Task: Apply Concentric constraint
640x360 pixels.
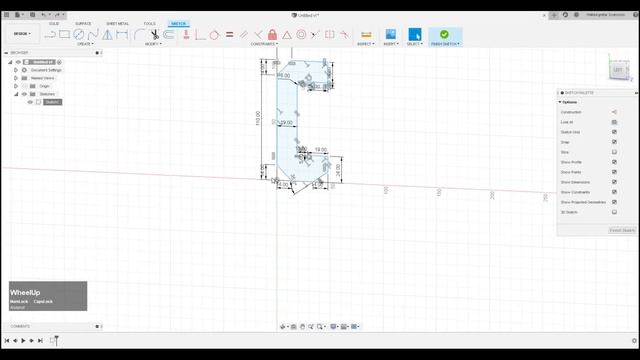Action: pos(301,35)
